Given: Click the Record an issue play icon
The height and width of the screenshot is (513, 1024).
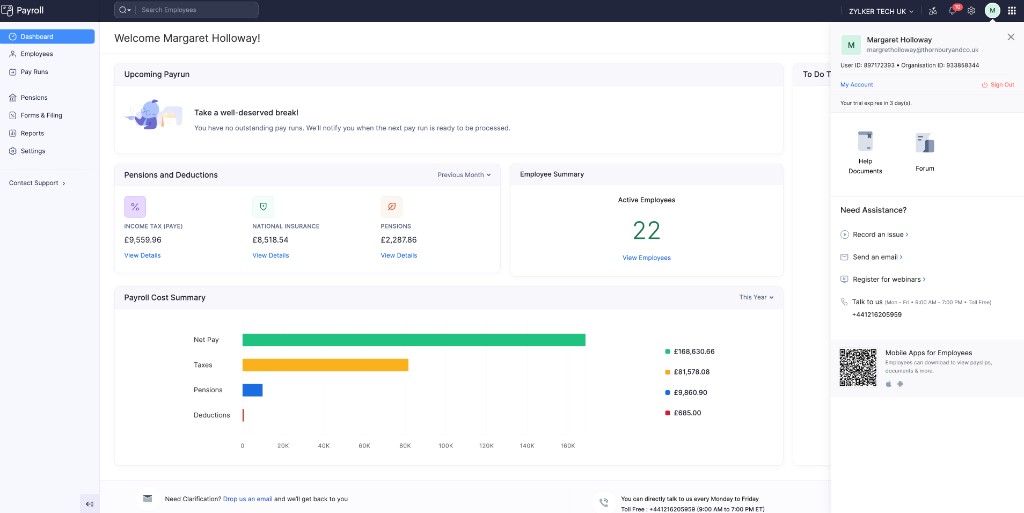Looking at the screenshot, I should point(844,234).
